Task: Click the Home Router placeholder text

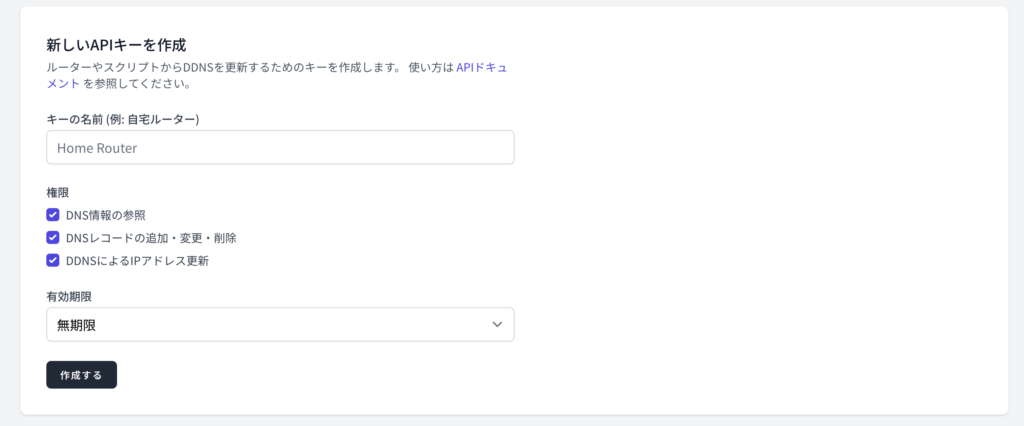Action: click(97, 148)
